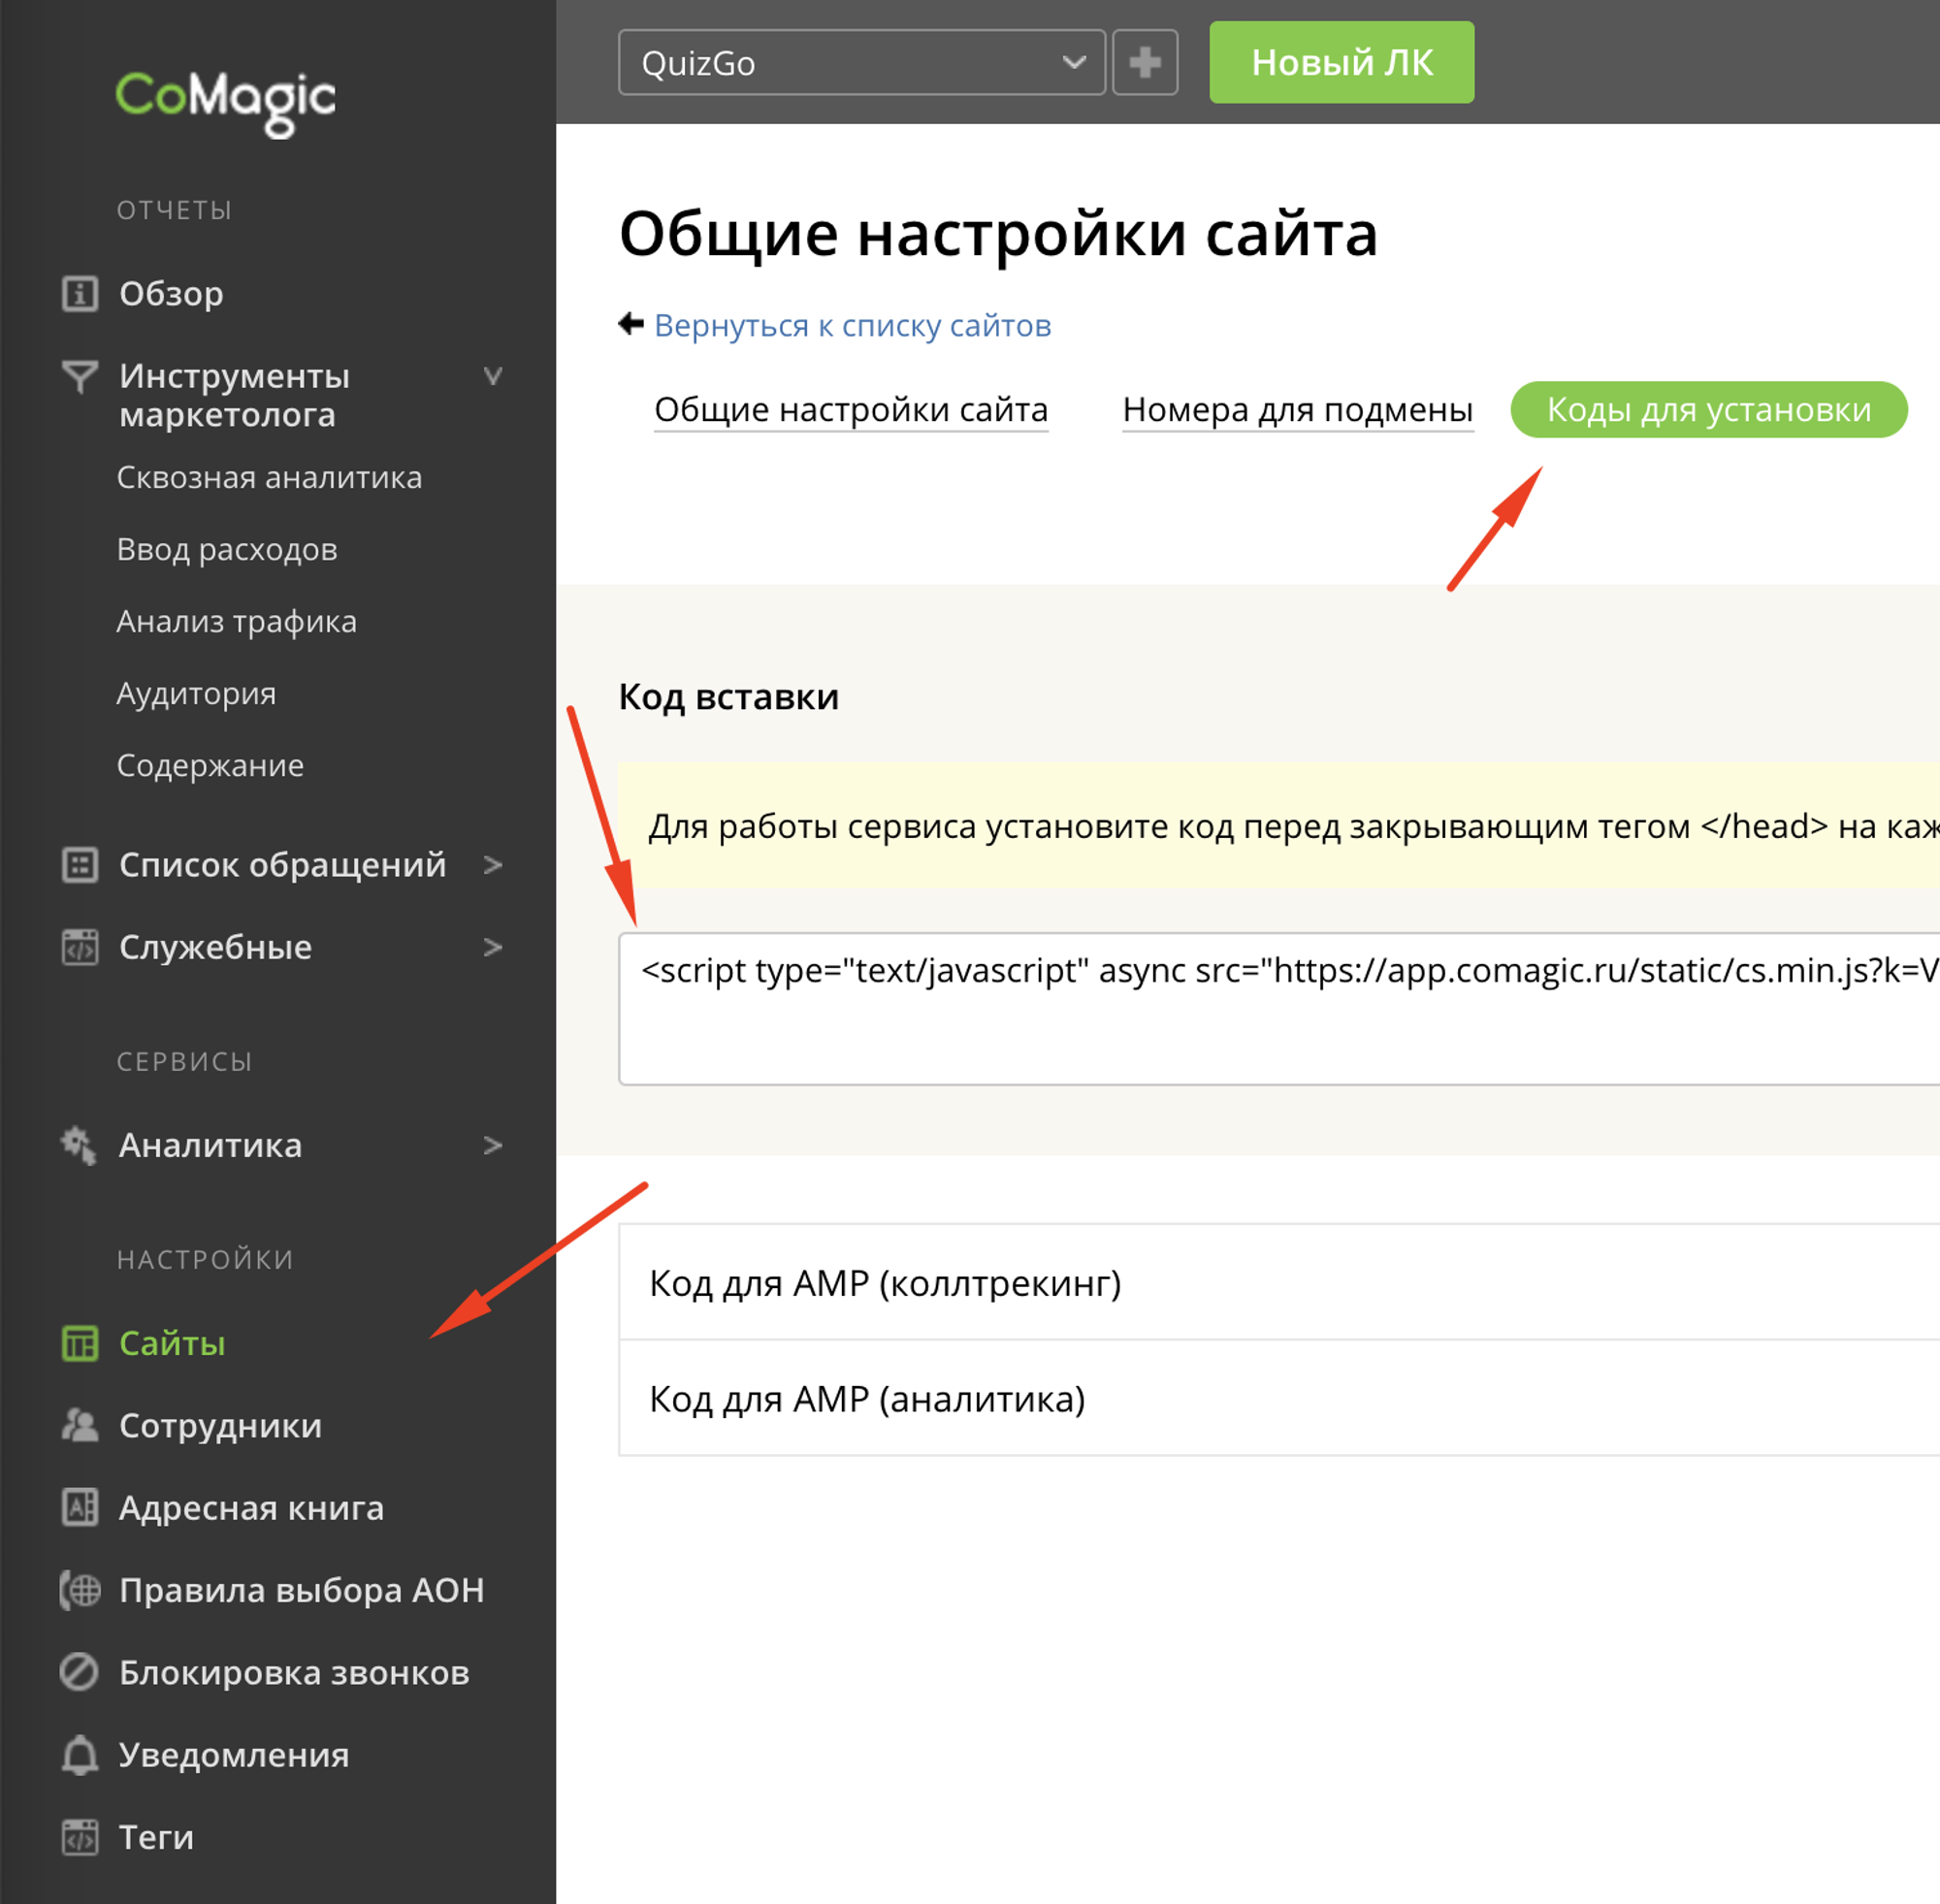Click the back arrow icon before Вернуться

pyautogui.click(x=631, y=324)
